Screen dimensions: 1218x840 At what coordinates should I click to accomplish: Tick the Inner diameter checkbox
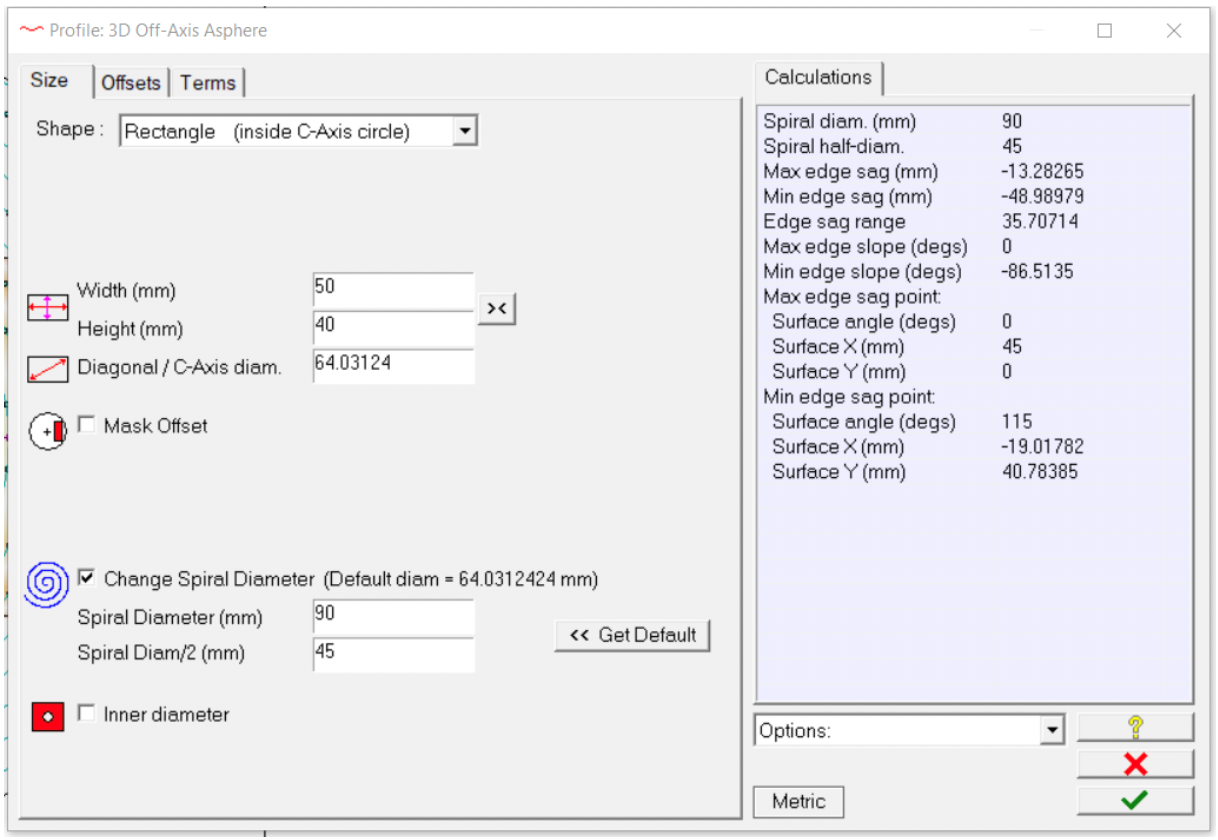click(x=87, y=714)
